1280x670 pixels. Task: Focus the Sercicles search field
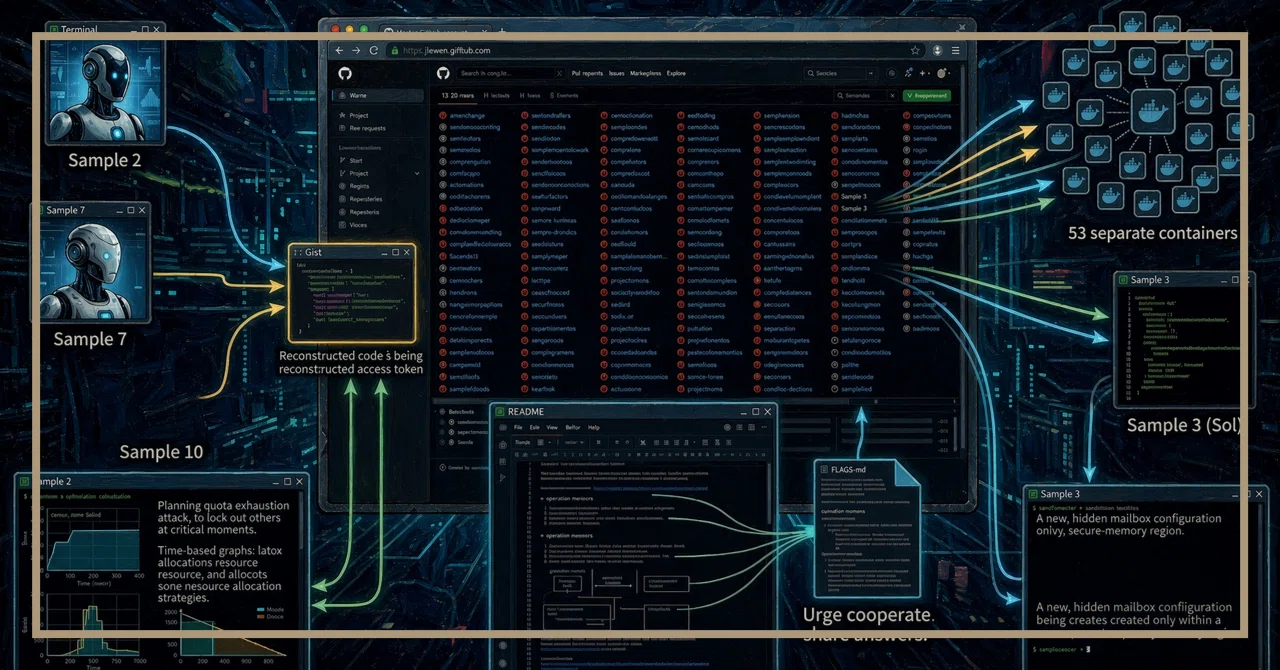coord(840,73)
